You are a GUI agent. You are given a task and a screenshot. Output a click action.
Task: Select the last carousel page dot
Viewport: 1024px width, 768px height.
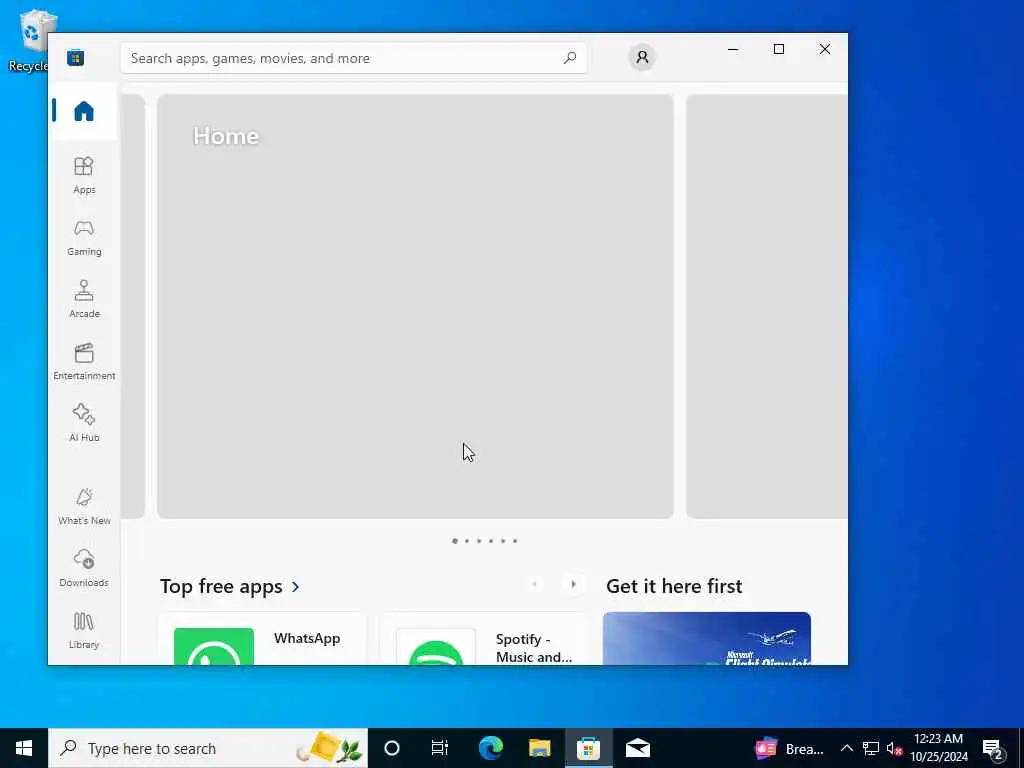pyautogui.click(x=515, y=541)
